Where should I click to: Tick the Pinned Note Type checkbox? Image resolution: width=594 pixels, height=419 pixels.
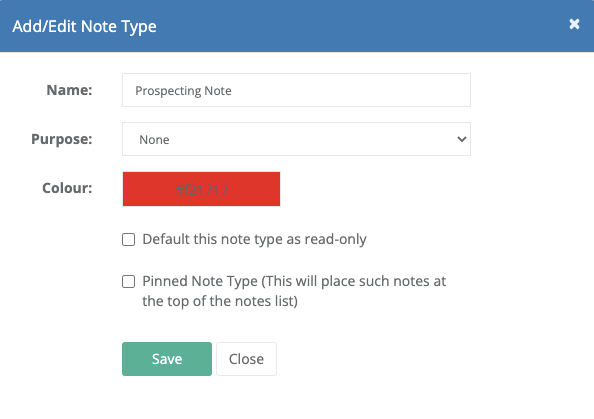coord(128,281)
